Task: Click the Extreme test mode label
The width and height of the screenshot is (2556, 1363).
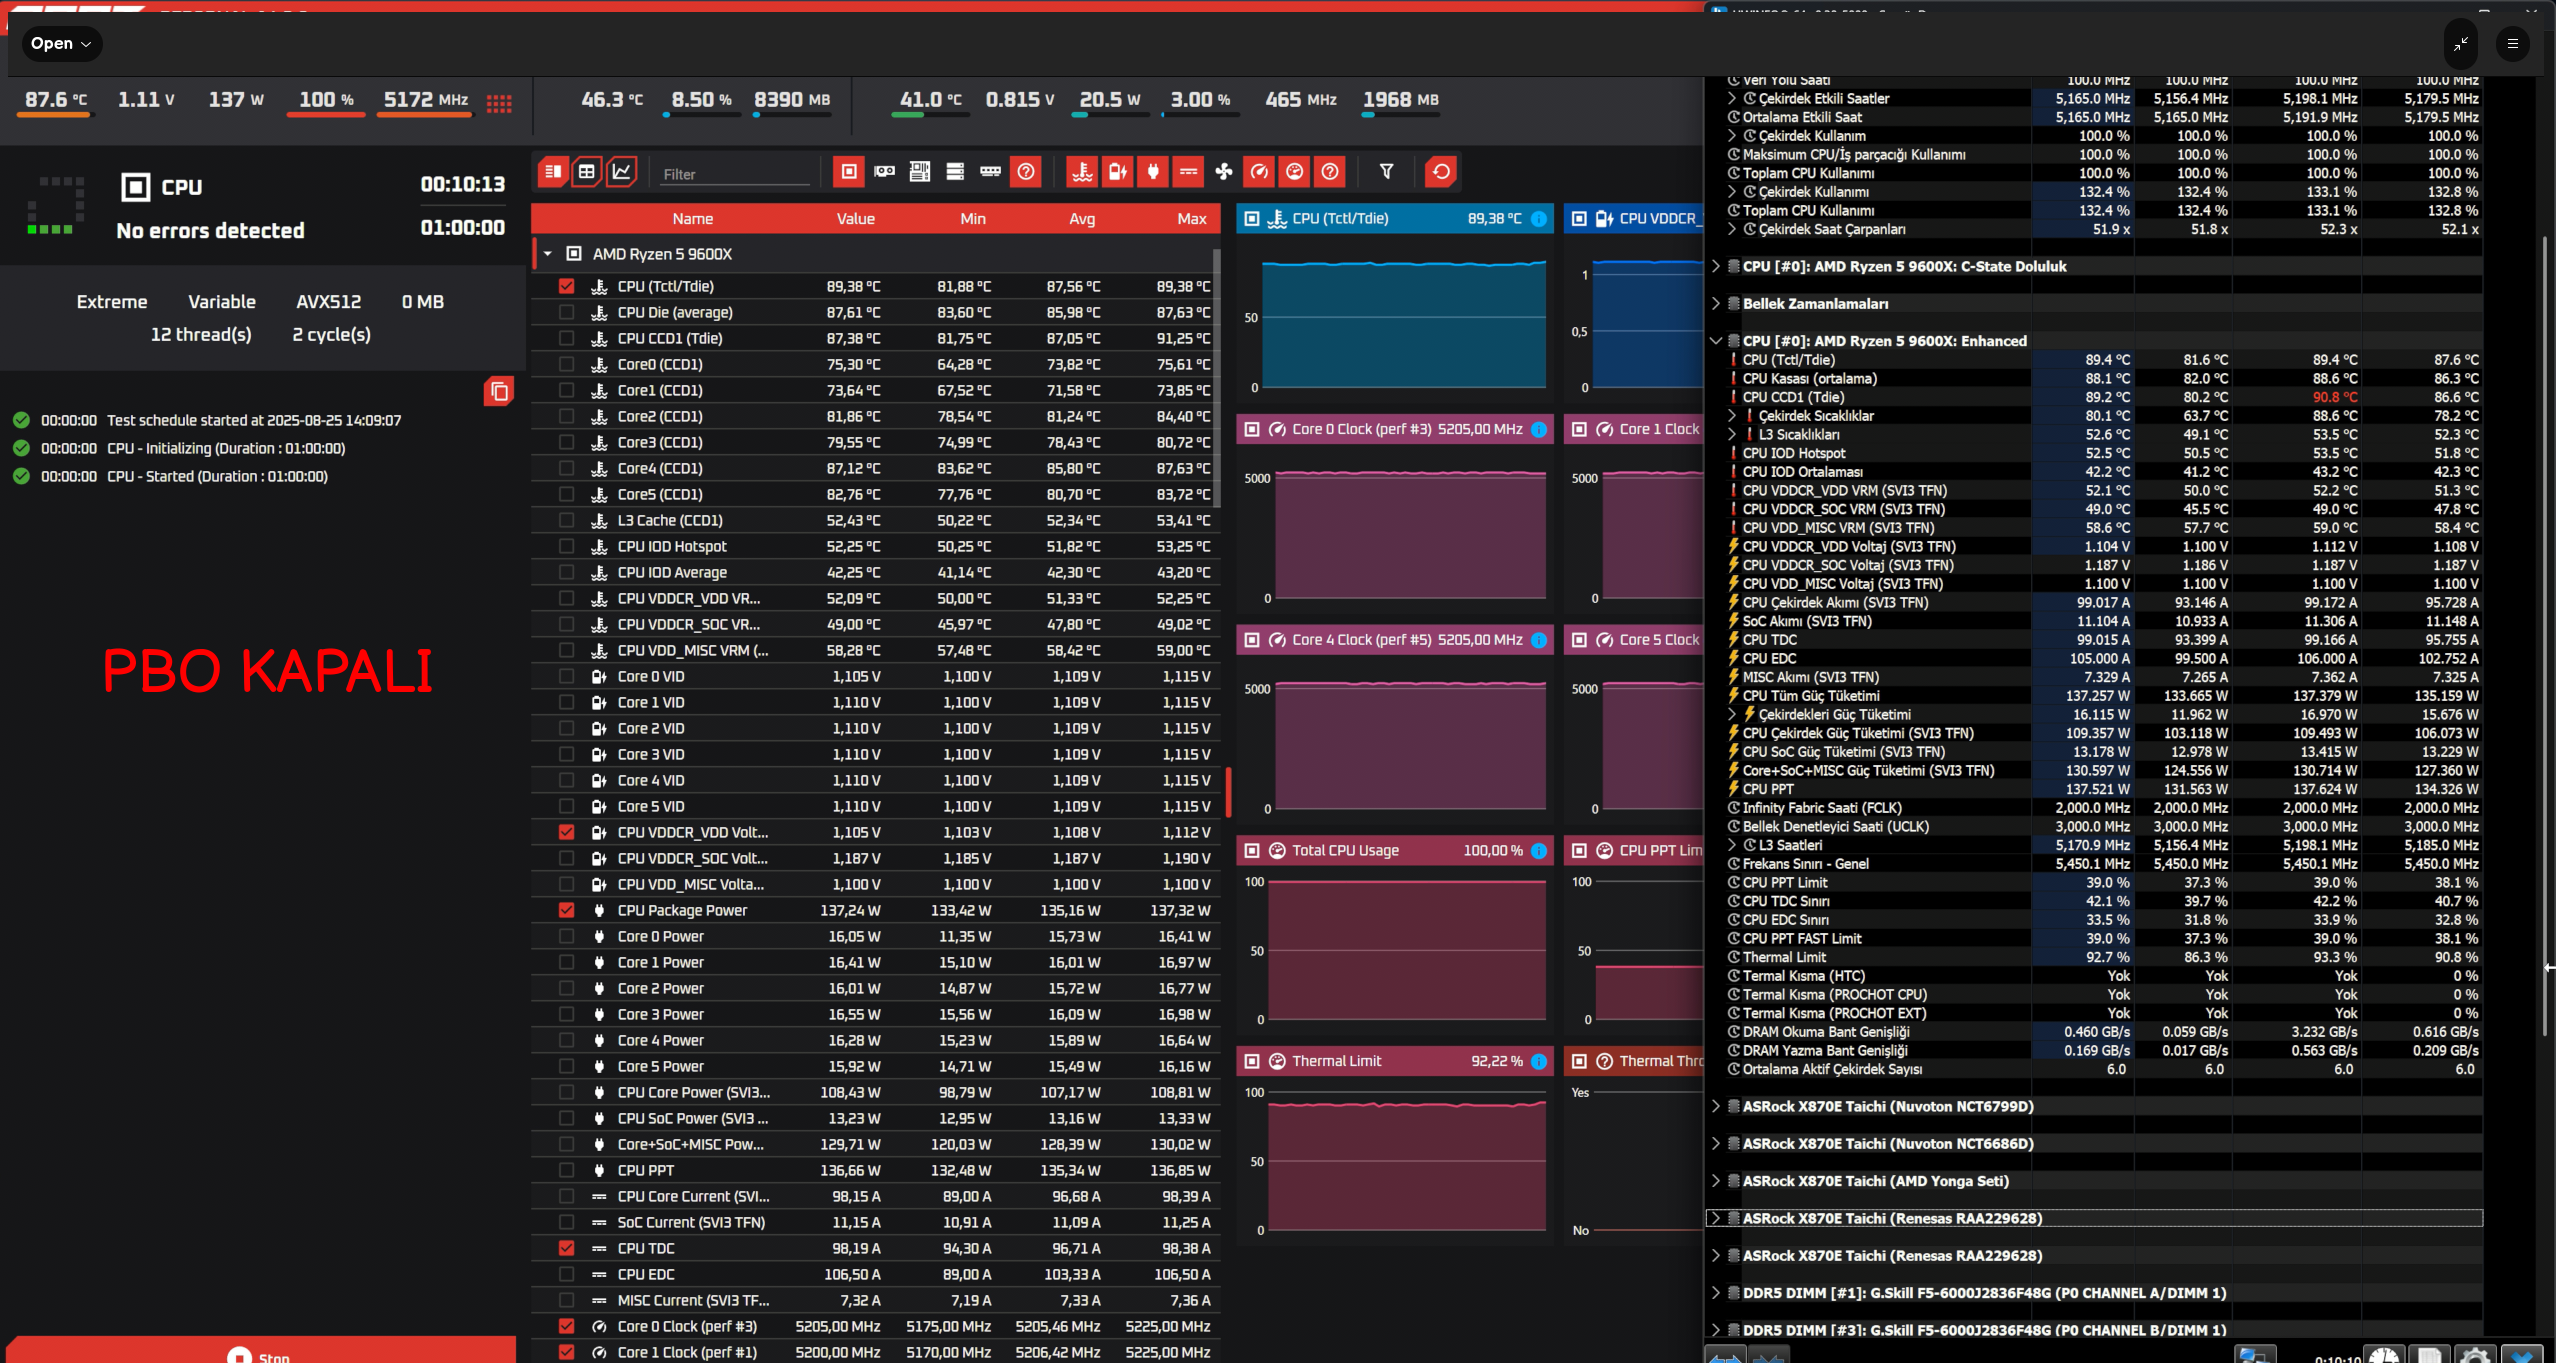Action: coord(112,302)
